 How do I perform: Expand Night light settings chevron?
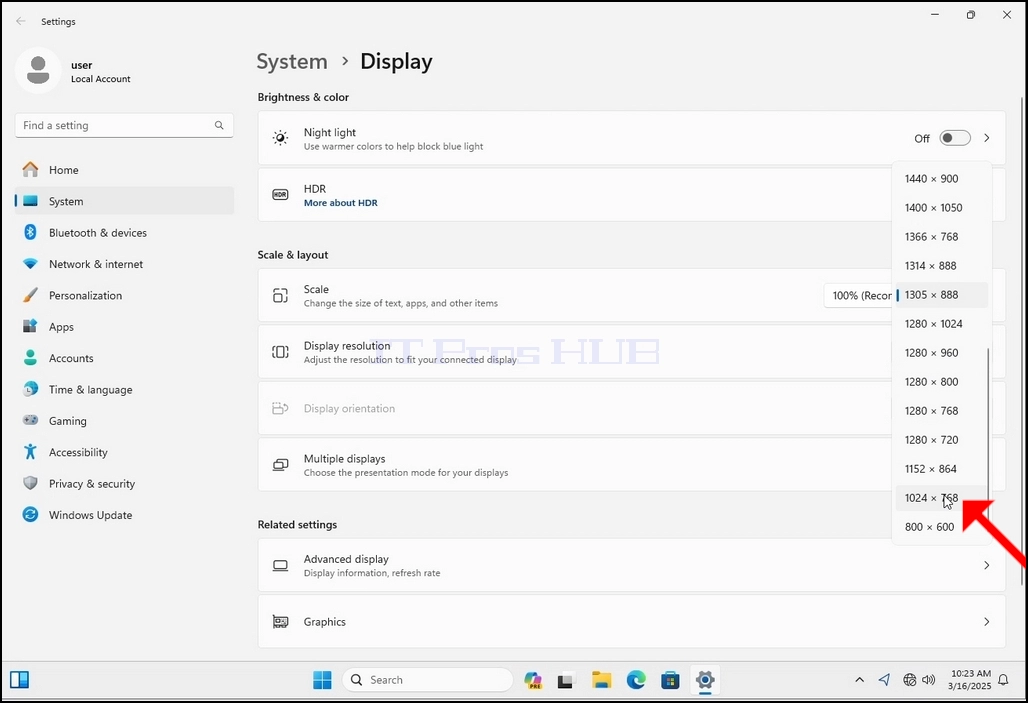tap(987, 138)
